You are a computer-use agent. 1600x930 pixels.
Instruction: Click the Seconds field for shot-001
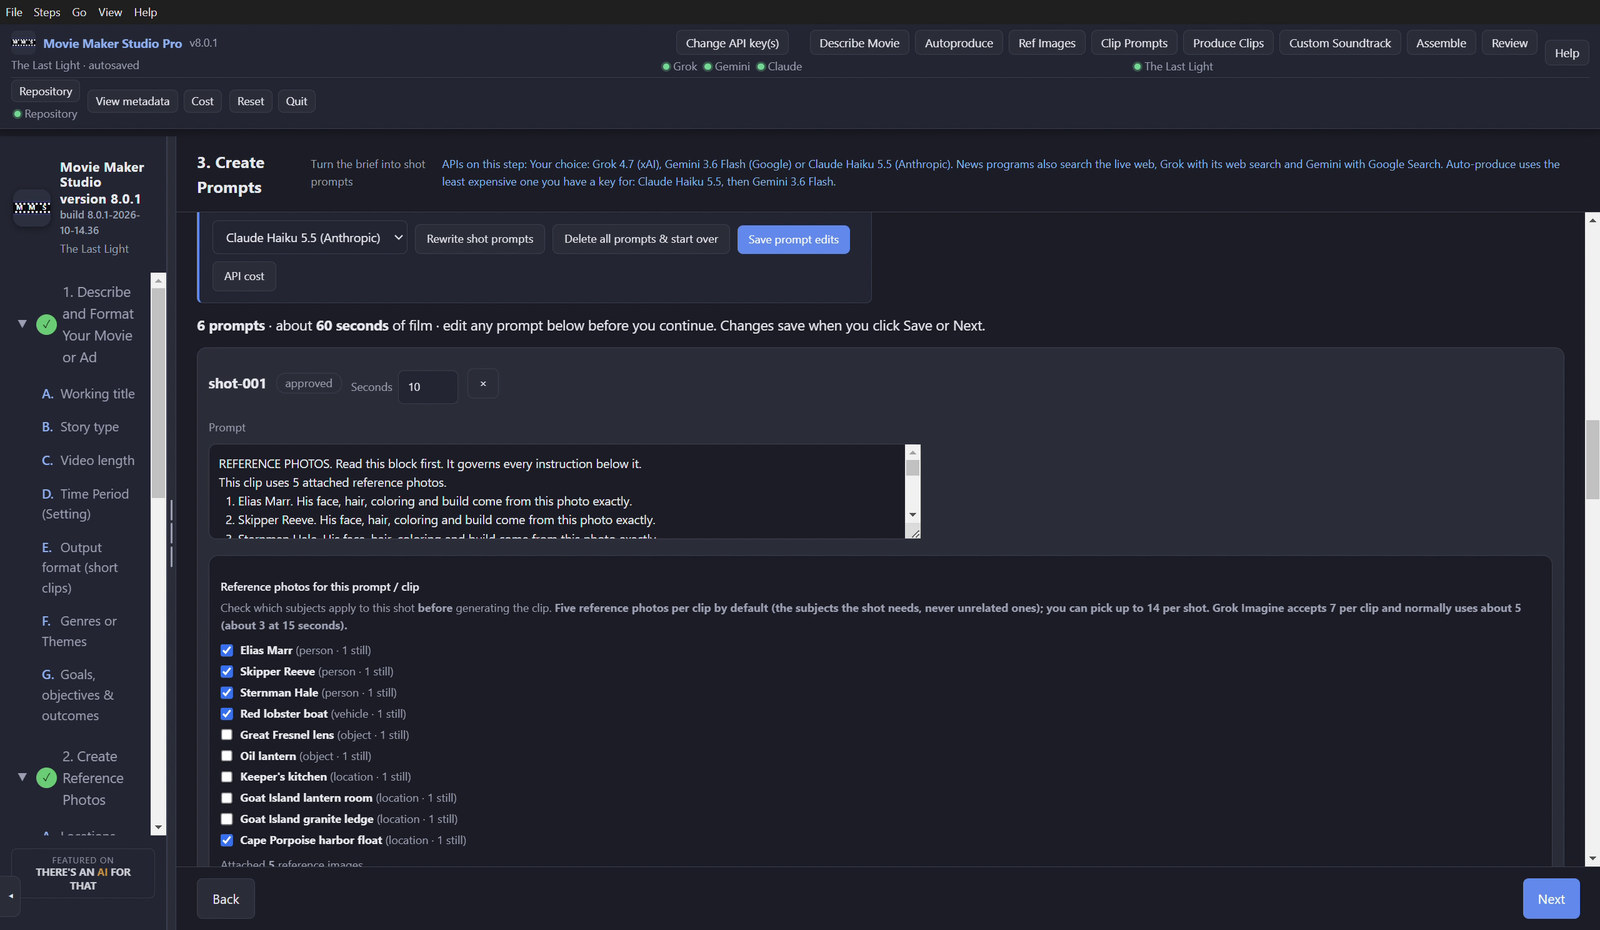point(428,387)
